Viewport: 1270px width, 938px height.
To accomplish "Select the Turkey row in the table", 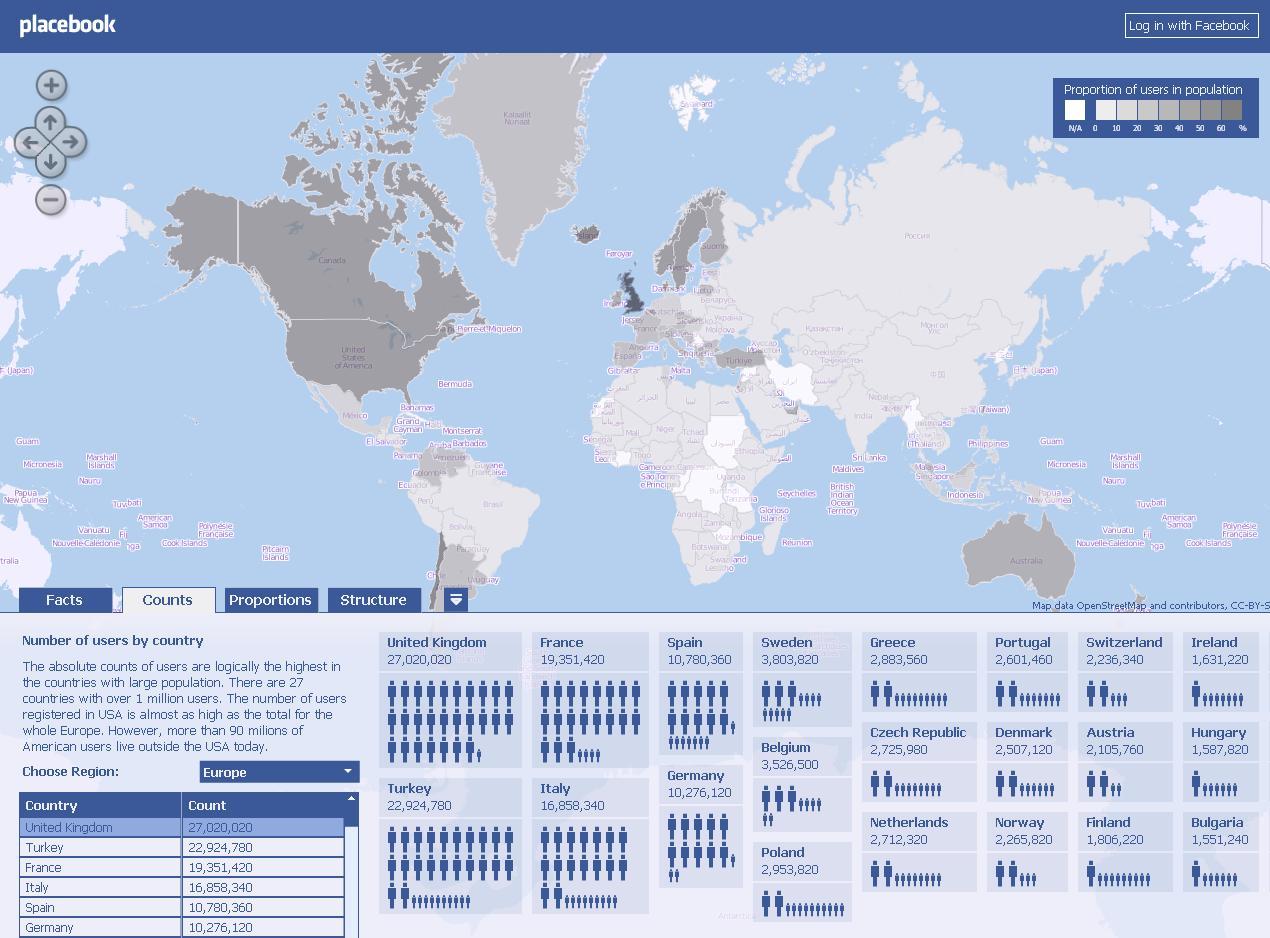I will point(181,847).
